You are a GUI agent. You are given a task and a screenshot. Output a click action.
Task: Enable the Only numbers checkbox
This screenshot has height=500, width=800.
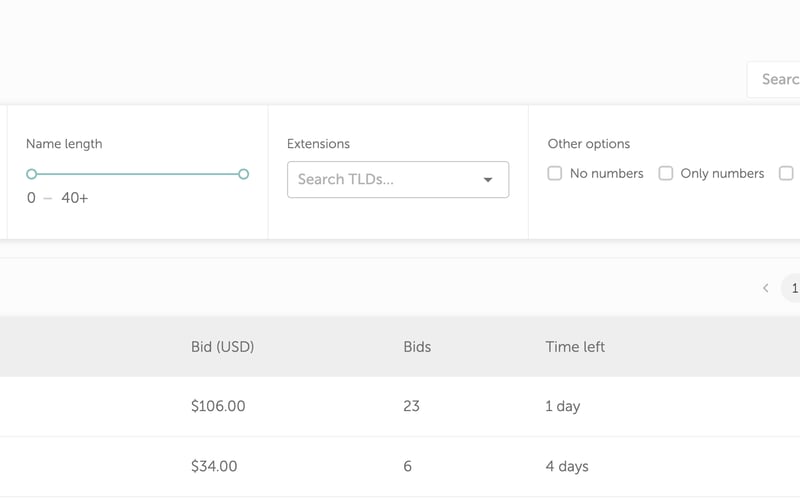coord(665,173)
